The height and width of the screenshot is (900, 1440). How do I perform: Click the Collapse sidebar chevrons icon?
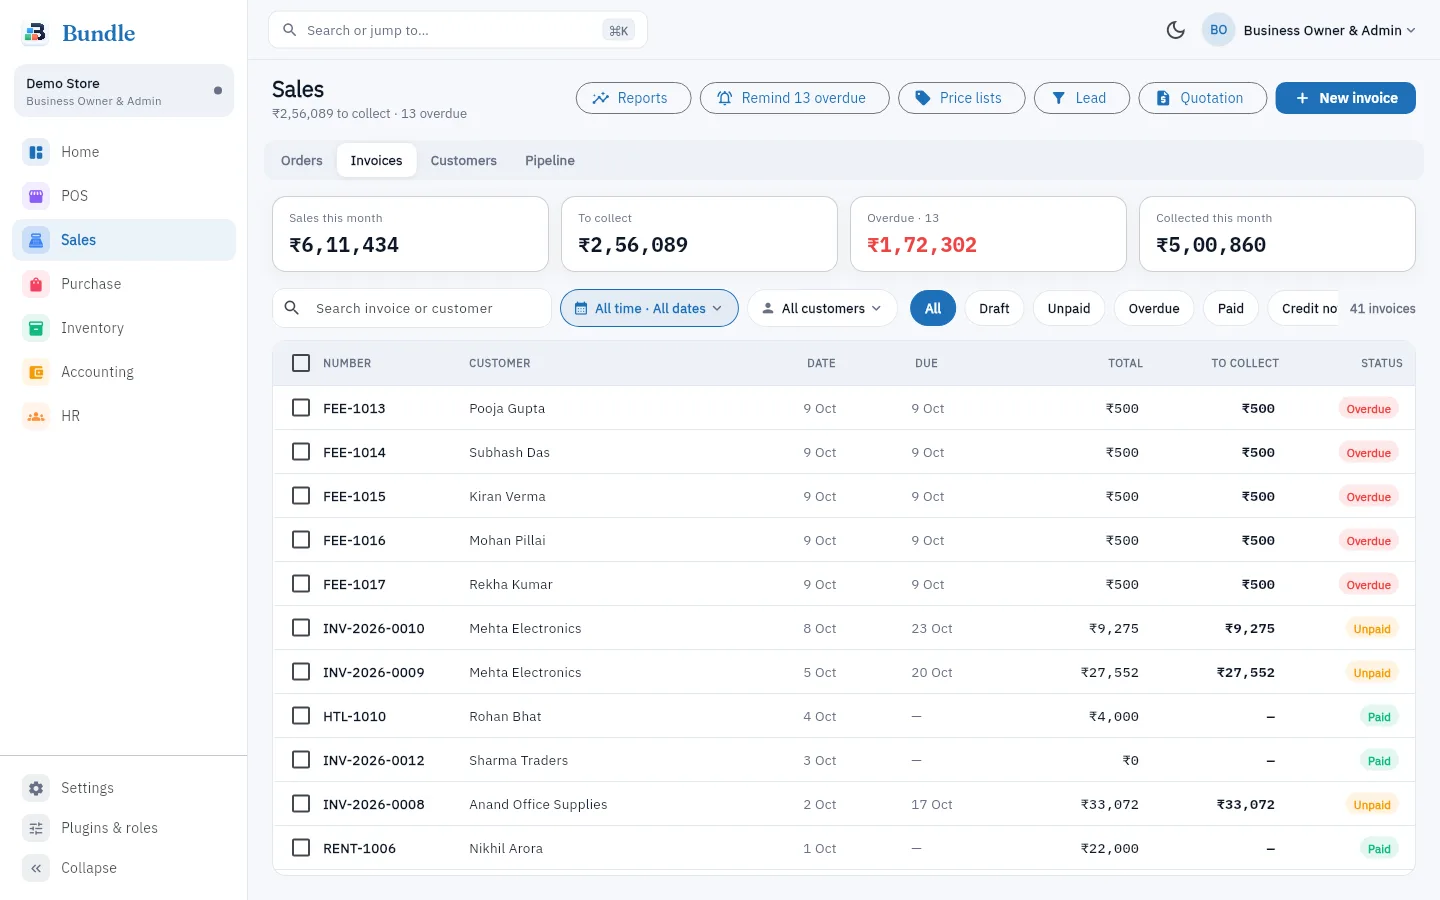pos(36,868)
